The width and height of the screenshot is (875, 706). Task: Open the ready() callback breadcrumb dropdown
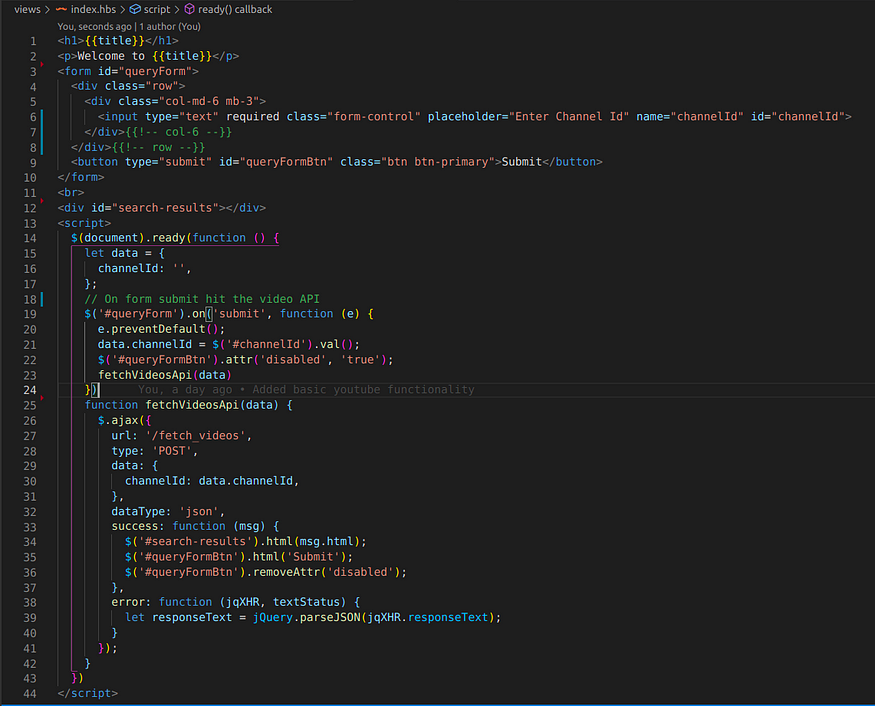(235, 9)
